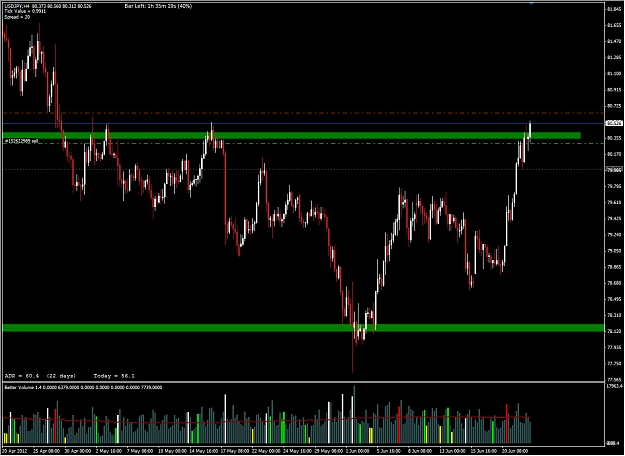Click the 30 Apr 00:00 time label
The image size is (625, 456).
tap(78, 451)
